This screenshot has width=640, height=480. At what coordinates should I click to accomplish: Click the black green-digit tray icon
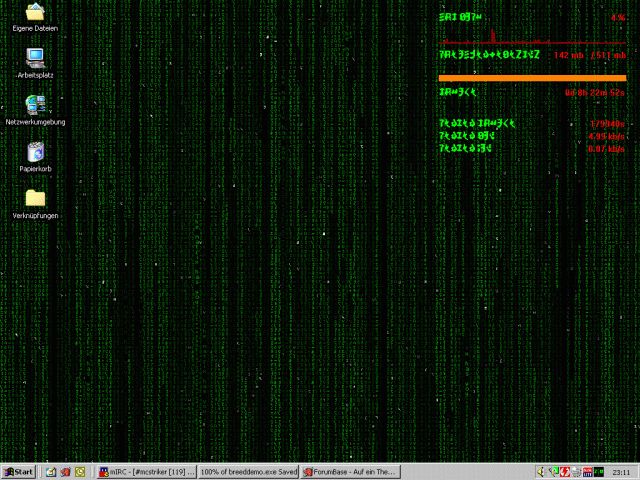[x=599, y=472]
